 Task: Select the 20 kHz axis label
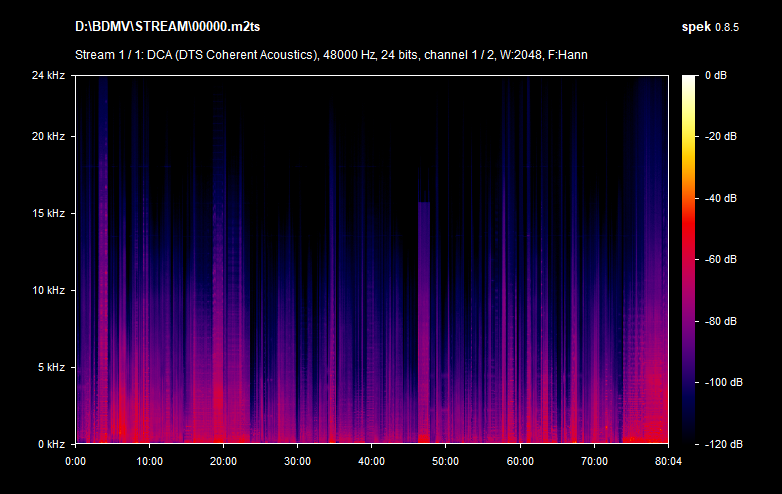47,136
